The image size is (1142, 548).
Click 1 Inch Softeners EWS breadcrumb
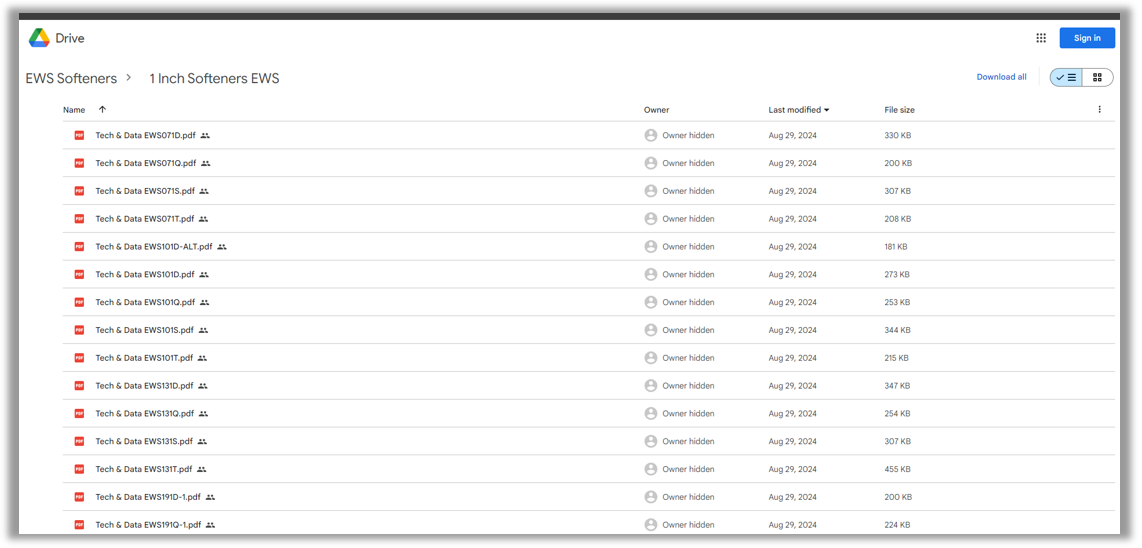(x=214, y=78)
